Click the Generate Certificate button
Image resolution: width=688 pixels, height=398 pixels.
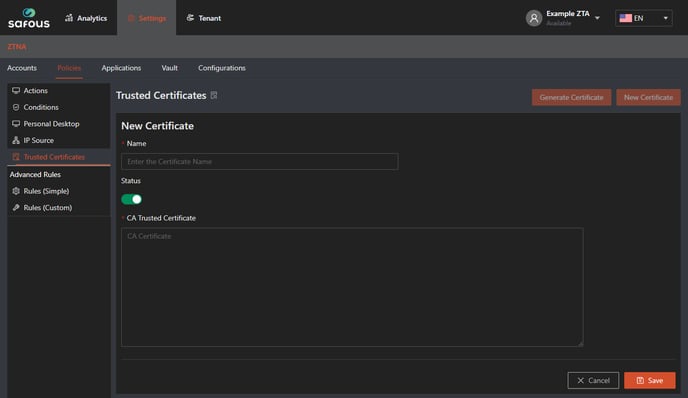click(571, 97)
